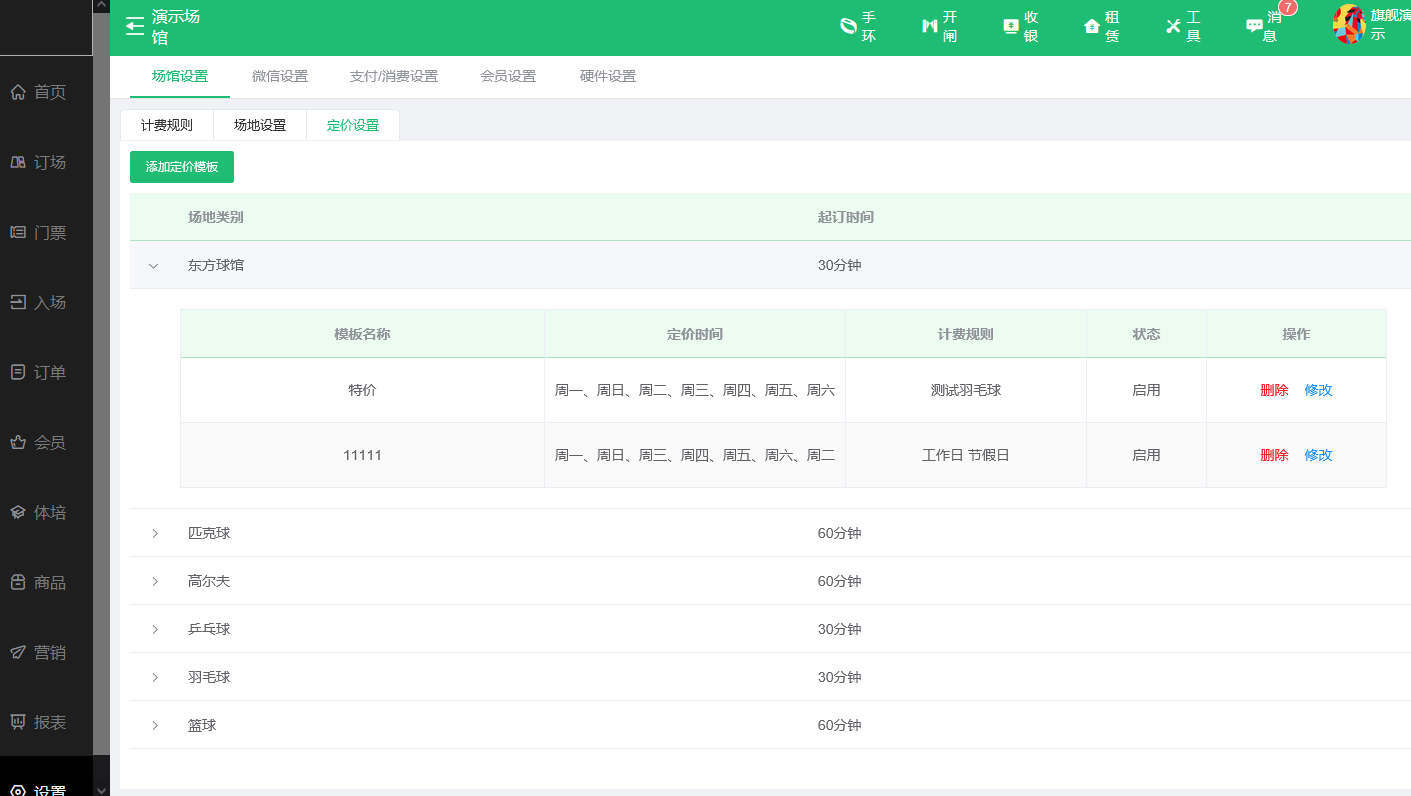Collapse the 东方球馆 row
The width and height of the screenshot is (1411, 796).
[x=154, y=266]
